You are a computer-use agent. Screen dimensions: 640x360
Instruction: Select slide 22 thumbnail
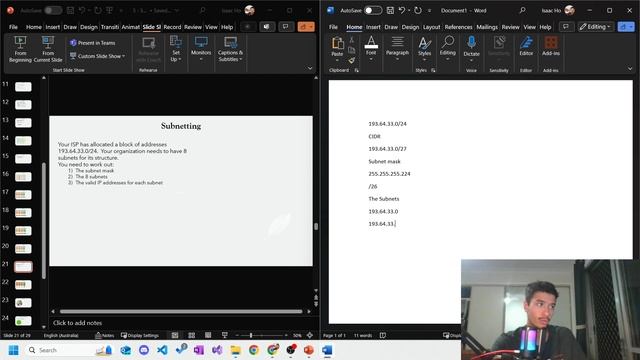[23, 284]
